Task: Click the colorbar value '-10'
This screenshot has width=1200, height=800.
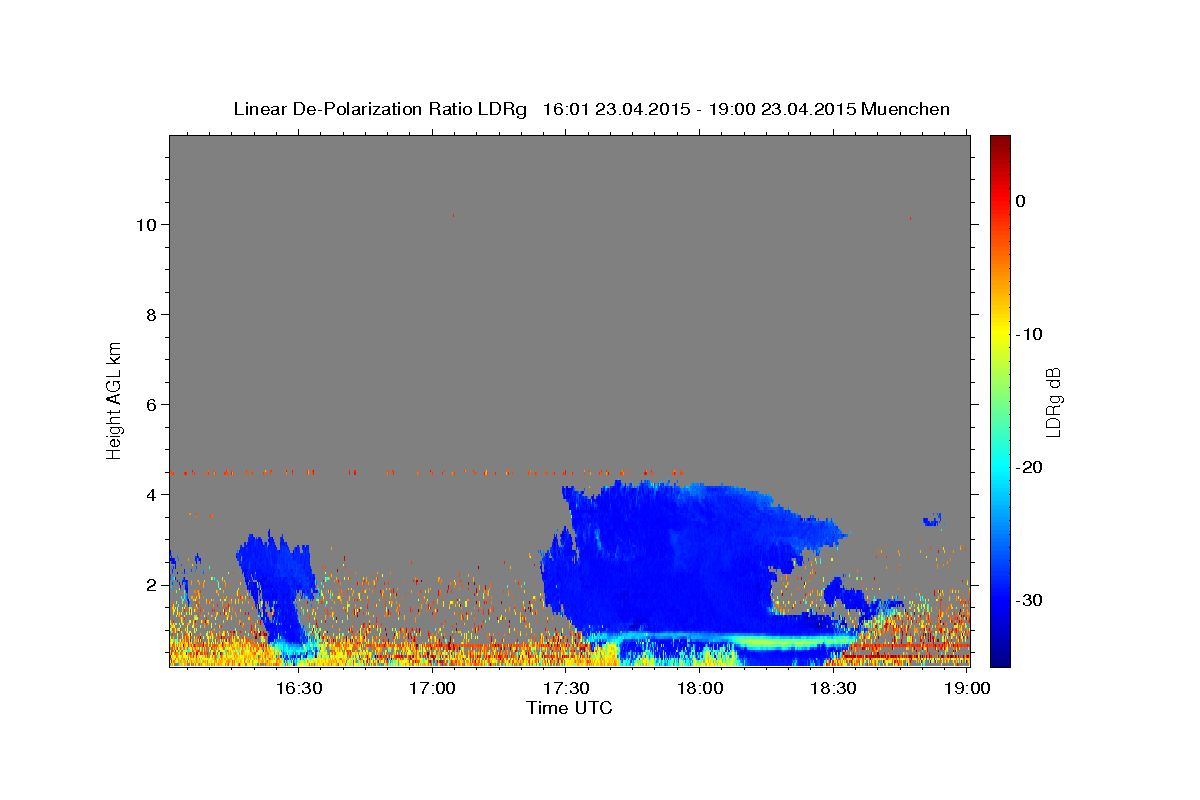Action: pyautogui.click(x=1030, y=334)
